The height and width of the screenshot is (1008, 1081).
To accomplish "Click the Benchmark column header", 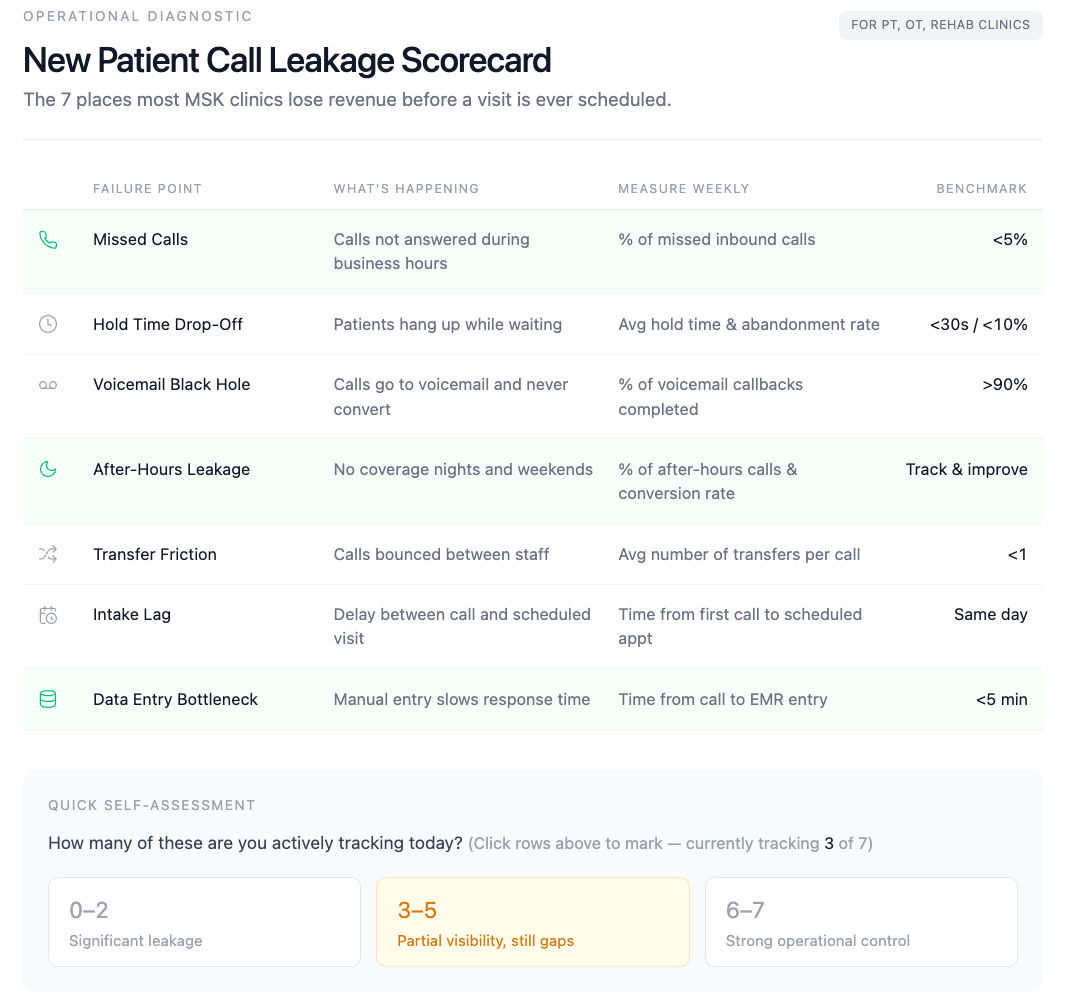I will click(981, 189).
